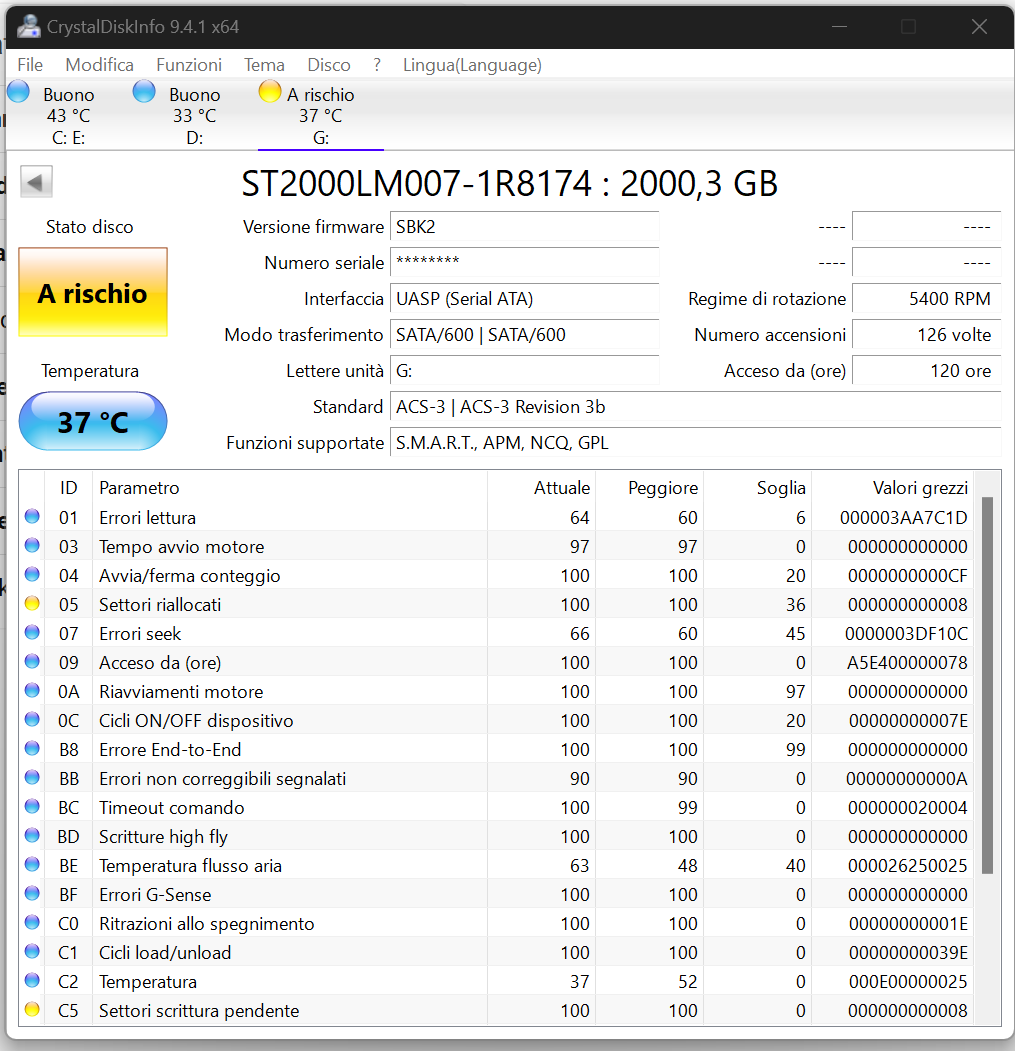Viewport: 1015px width, 1051px height.
Task: Click raw value 000003AA7C1D of Errori lettura
Action: coord(903,517)
